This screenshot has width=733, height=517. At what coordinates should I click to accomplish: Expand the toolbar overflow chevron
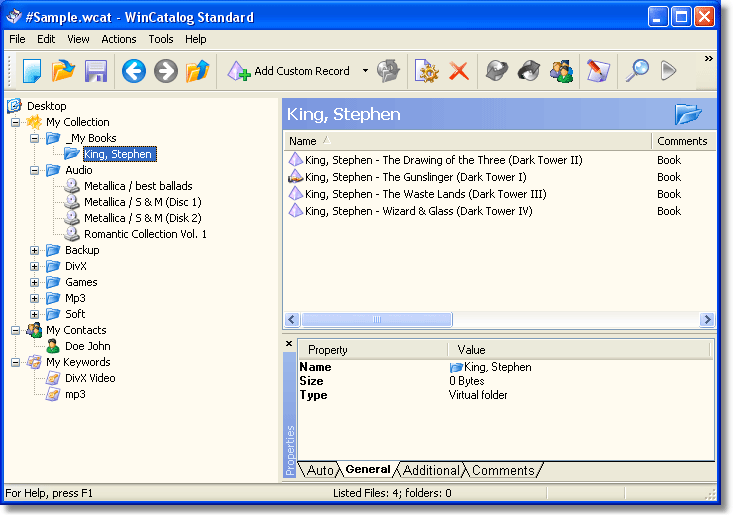[x=709, y=58]
